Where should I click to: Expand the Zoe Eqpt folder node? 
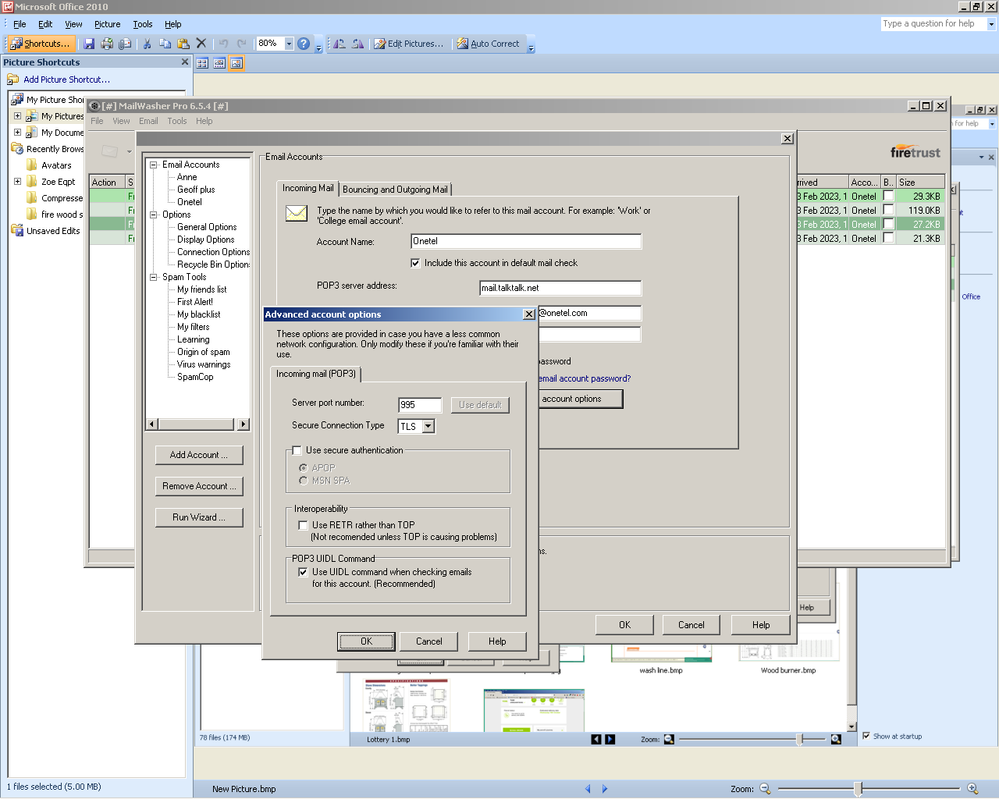click(x=17, y=182)
